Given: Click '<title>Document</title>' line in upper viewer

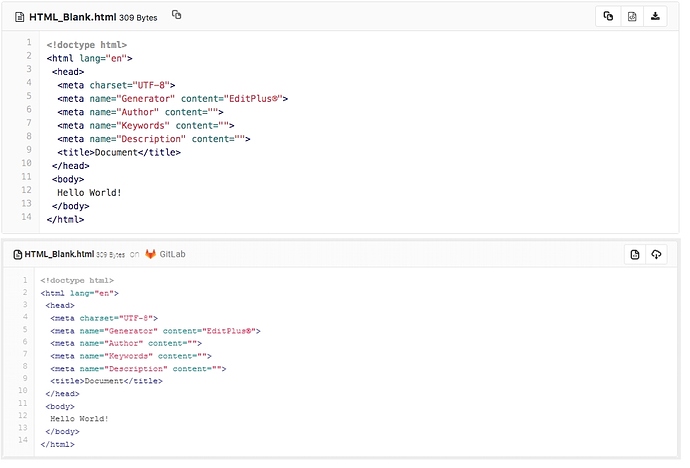Looking at the screenshot, I should click(x=120, y=154).
